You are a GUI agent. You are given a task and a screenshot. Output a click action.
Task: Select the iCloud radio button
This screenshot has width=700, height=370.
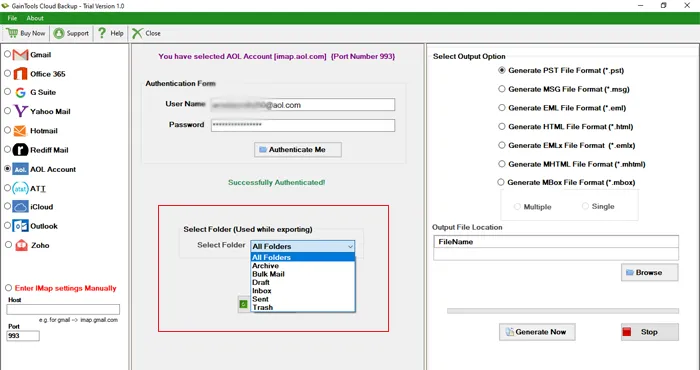coord(8,206)
